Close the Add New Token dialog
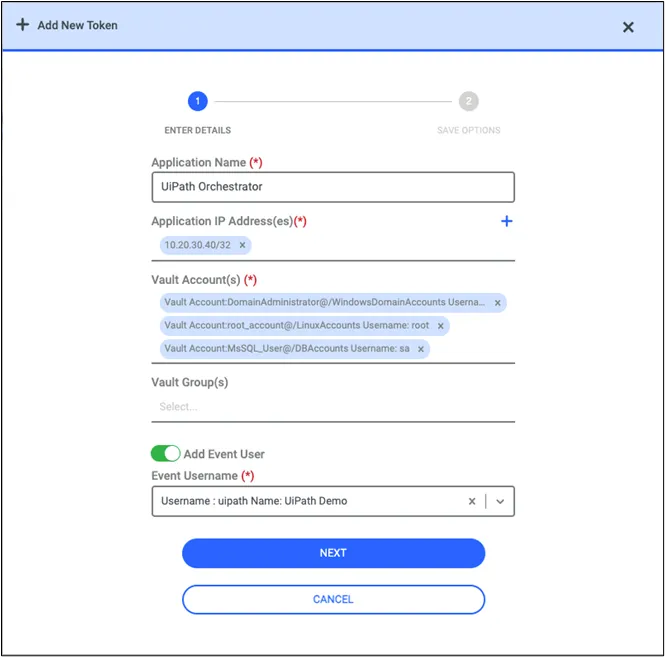Screen dimensions: 665x657 click(628, 27)
